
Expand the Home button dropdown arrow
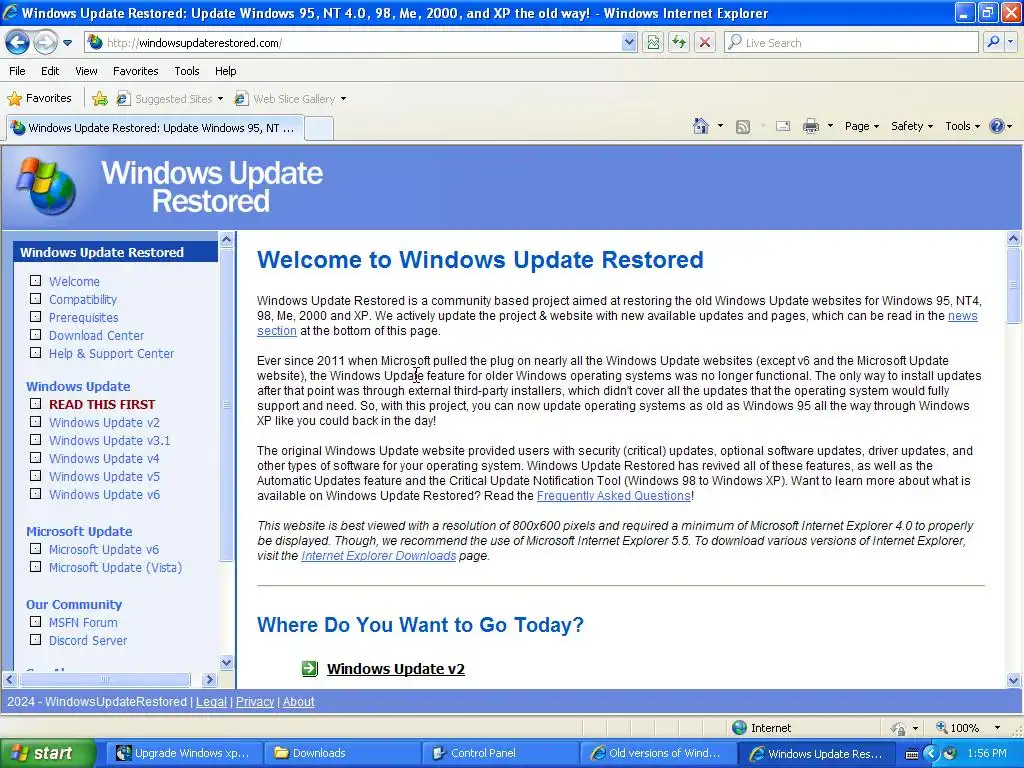[x=720, y=126]
